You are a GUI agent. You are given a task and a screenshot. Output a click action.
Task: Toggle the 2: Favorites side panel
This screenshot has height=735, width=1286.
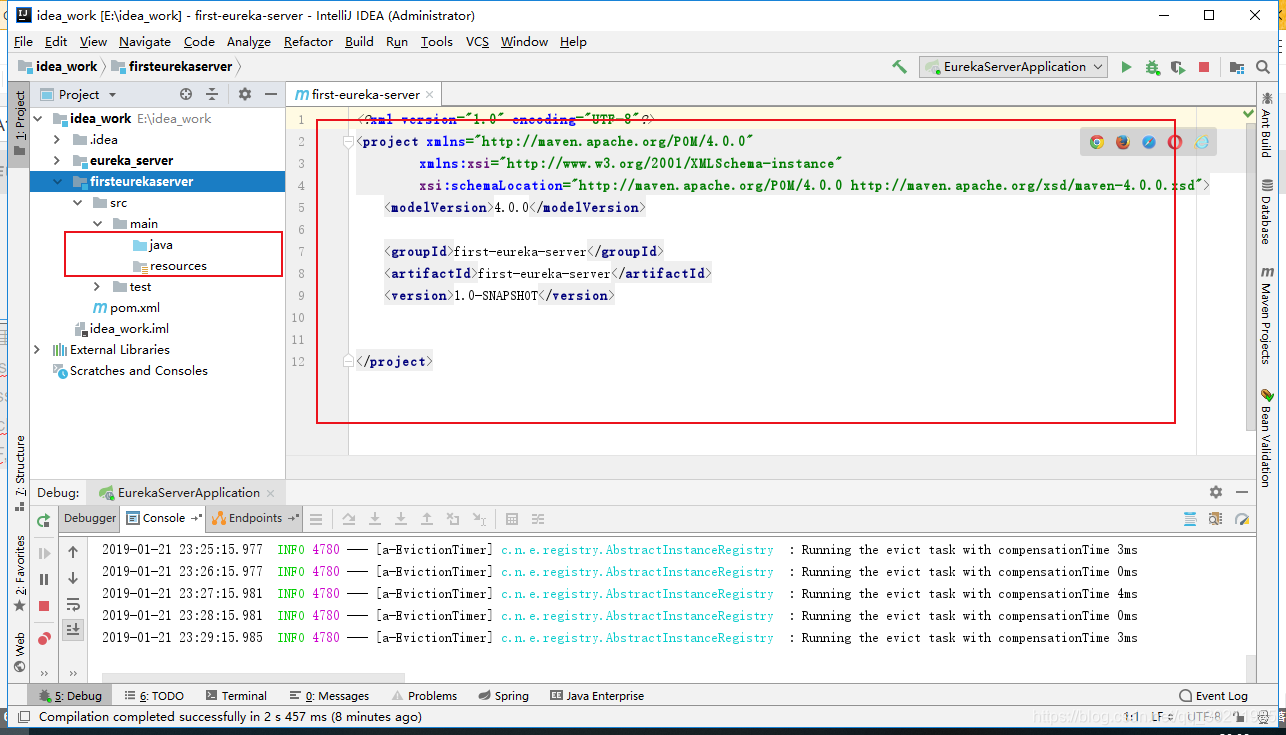19,573
